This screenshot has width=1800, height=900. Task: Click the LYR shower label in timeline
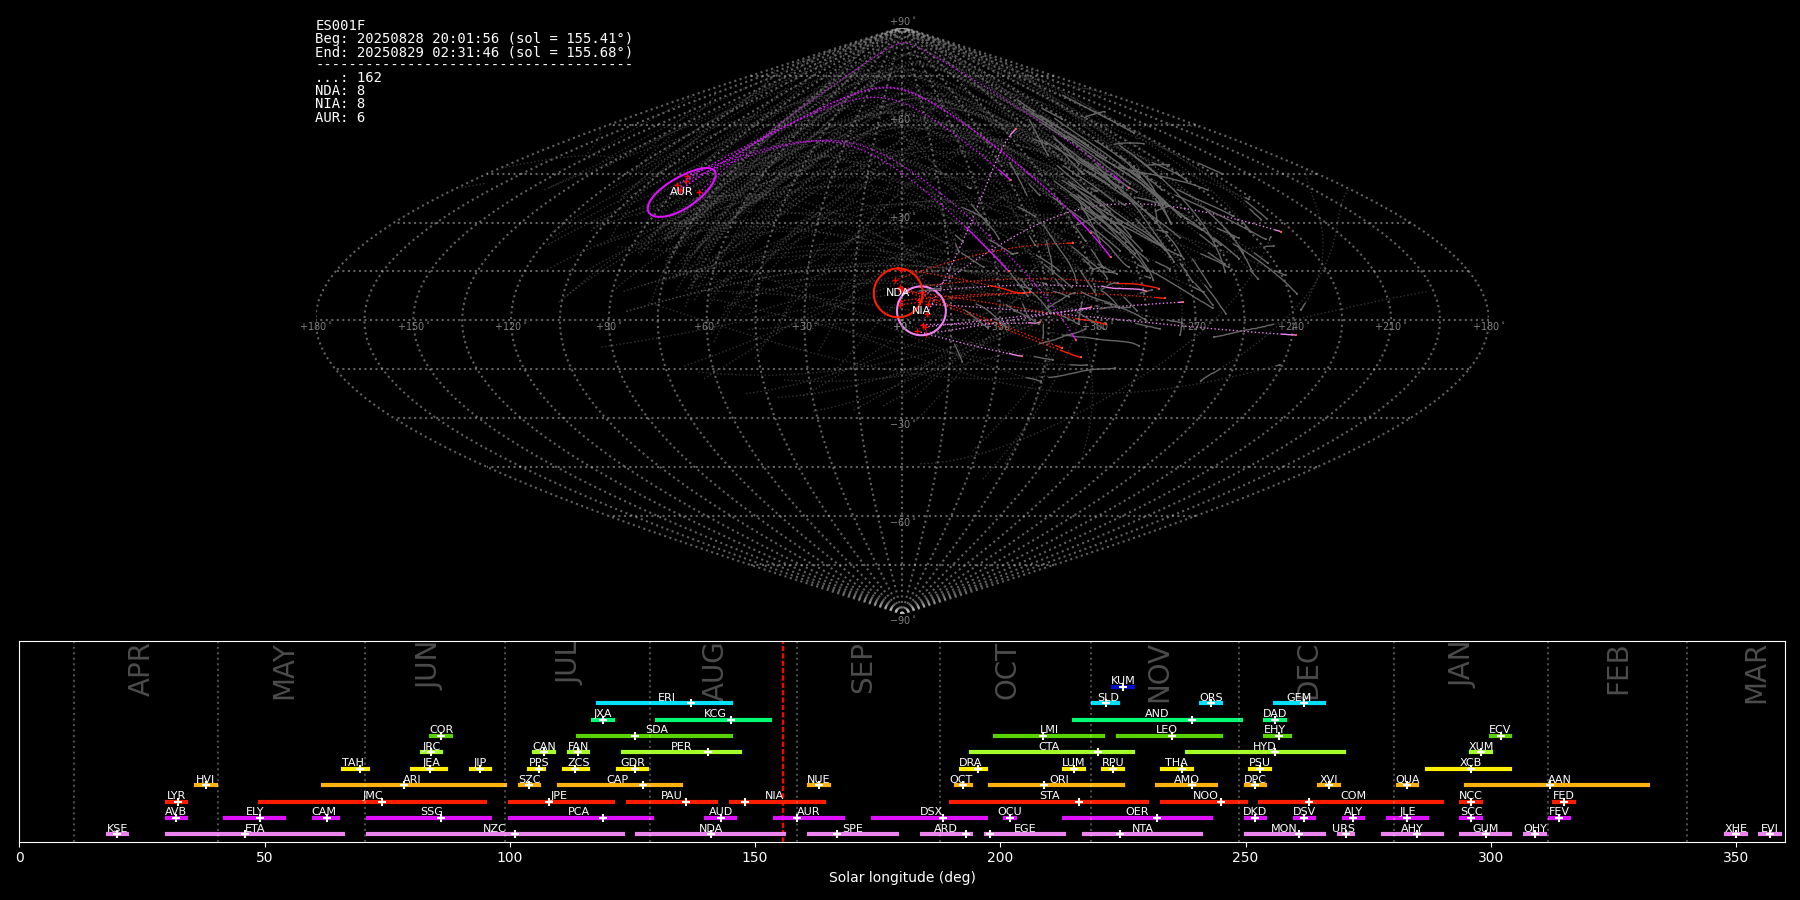click(x=176, y=796)
